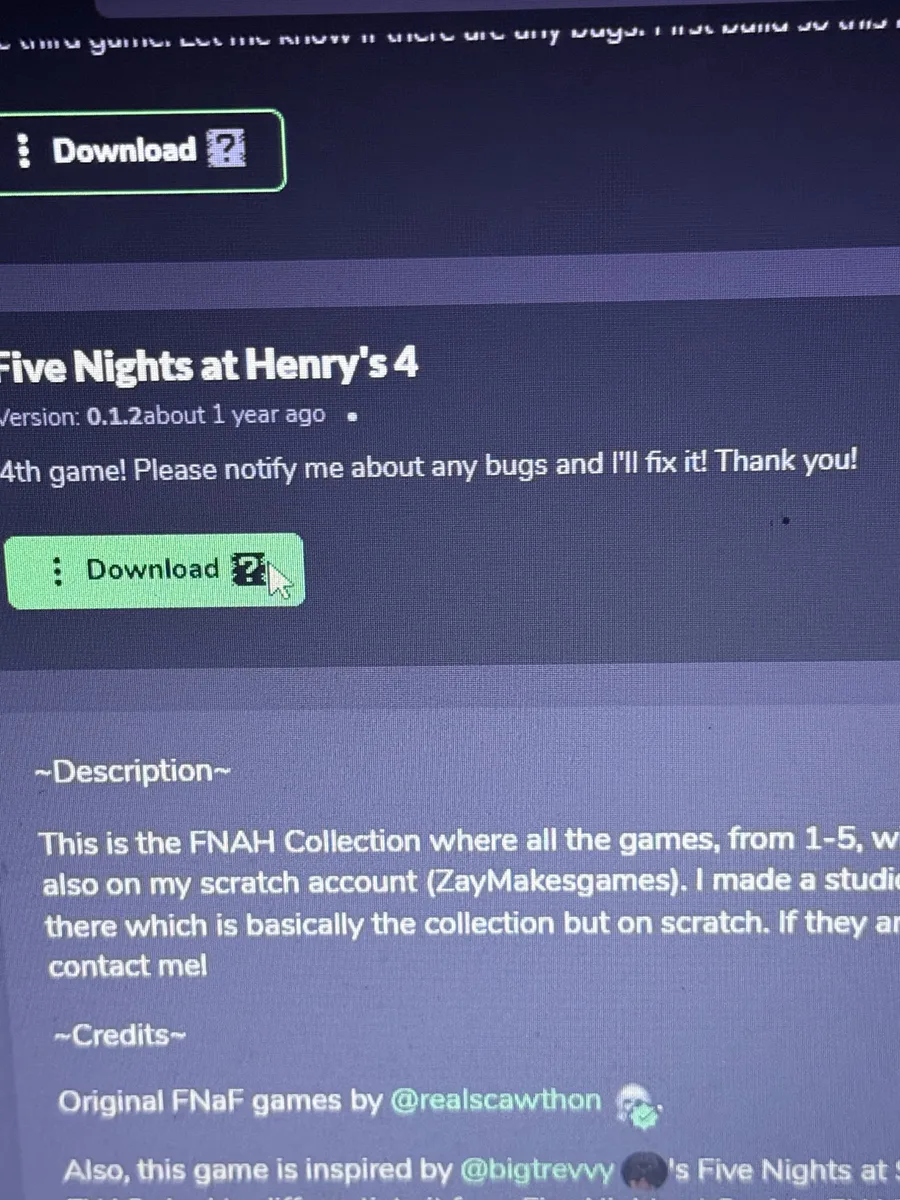Download Five Nights at Henry's 4

point(155,571)
